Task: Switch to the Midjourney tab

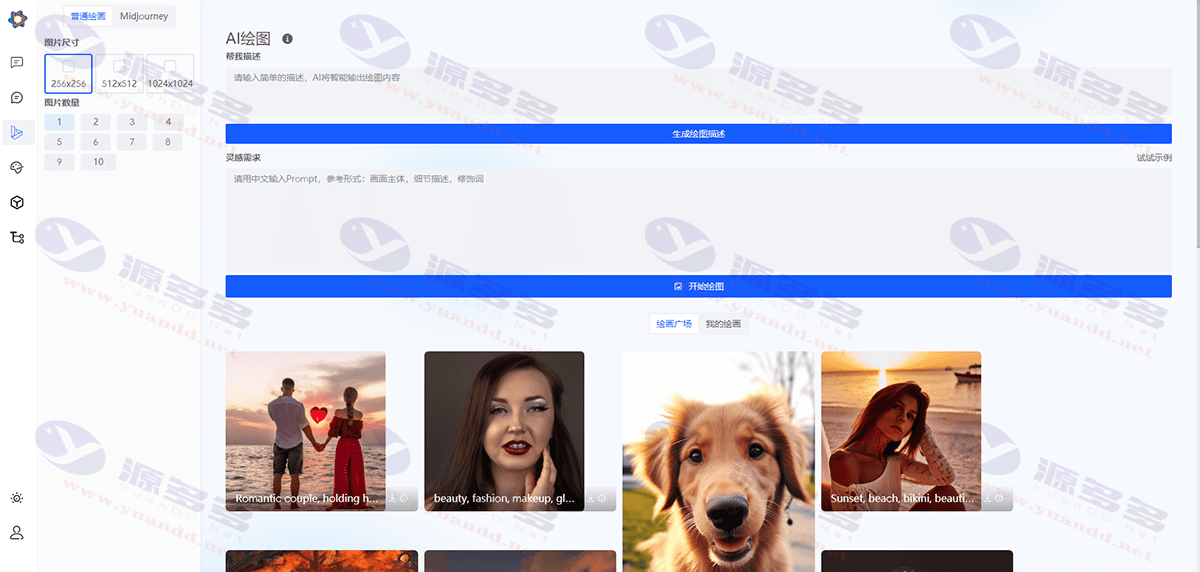Action: click(144, 16)
